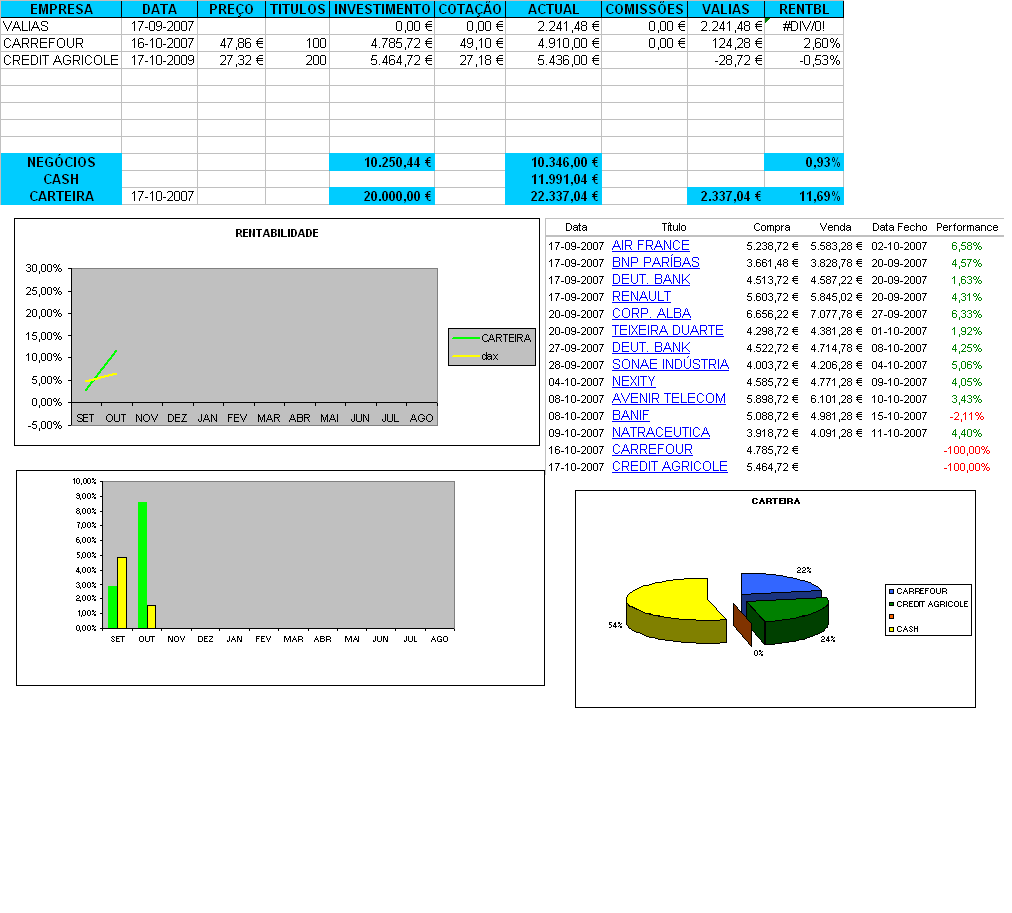The height and width of the screenshot is (913, 1012).
Task: Click the 27,32 € price cell
Action: click(x=231, y=60)
